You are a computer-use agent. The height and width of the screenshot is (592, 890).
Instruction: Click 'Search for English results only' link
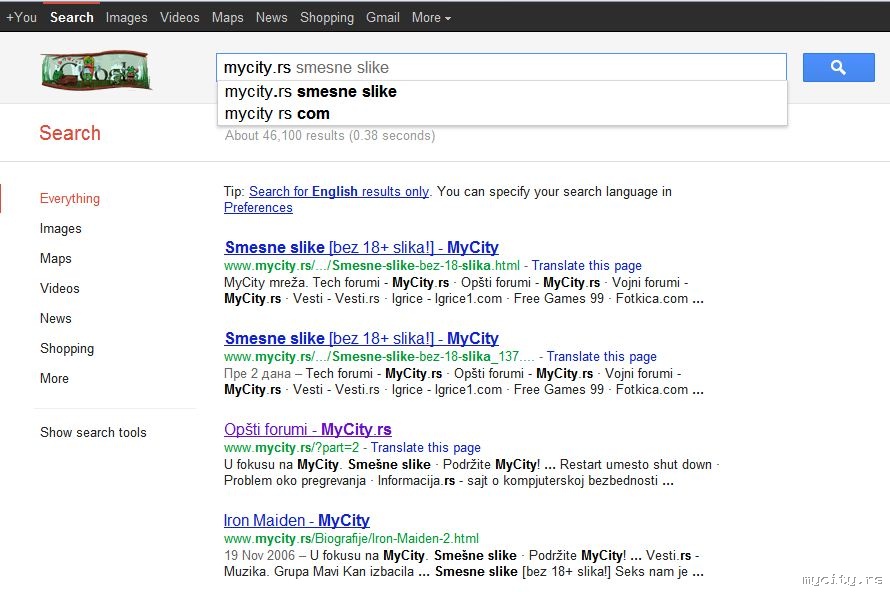[x=339, y=192]
